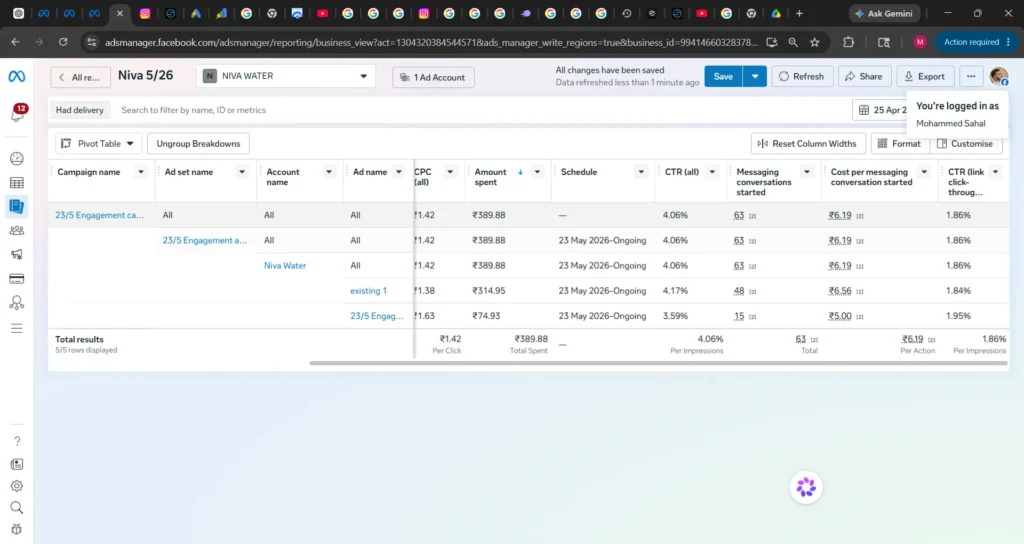1024x544 pixels.
Task: Open Billing card icon in sidebar
Action: click(17, 279)
